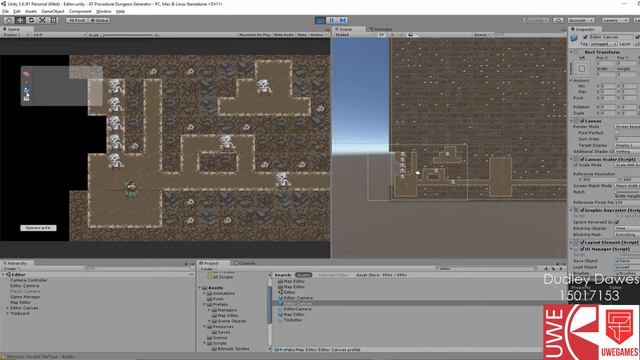Toggle the Layout Element component checkbox

click(x=582, y=242)
